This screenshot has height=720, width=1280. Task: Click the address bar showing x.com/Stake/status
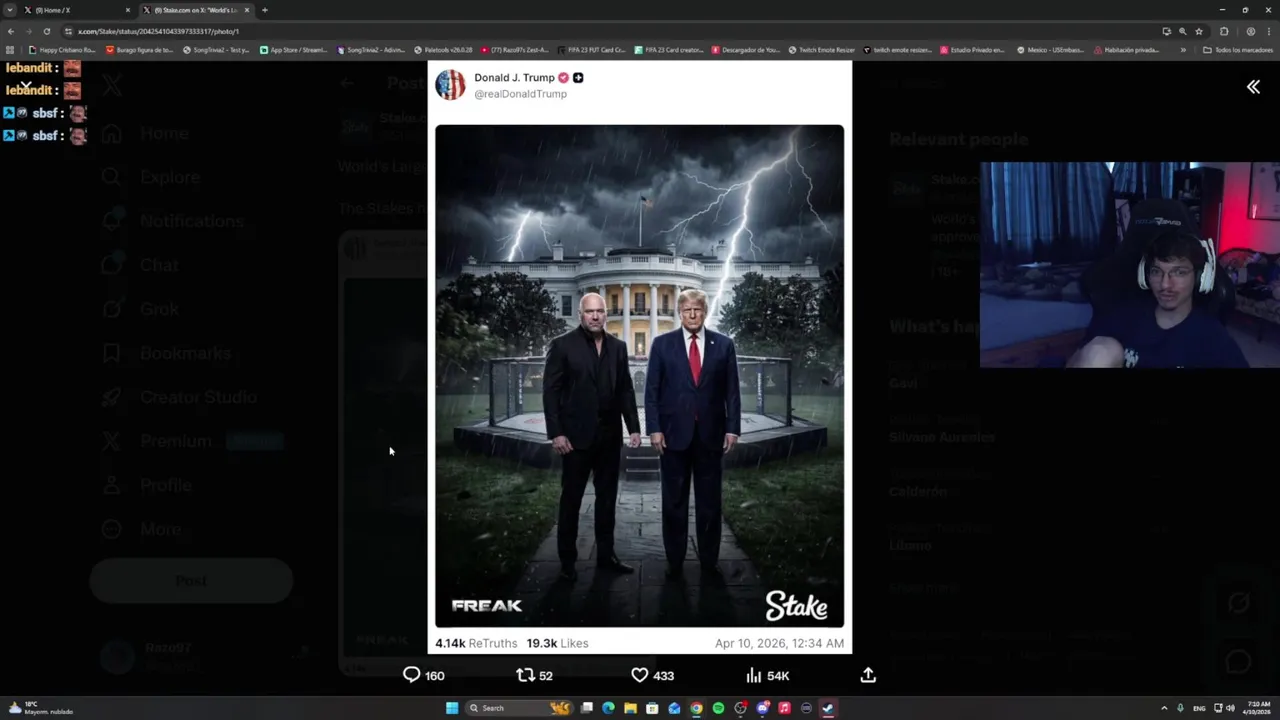[x=600, y=31]
